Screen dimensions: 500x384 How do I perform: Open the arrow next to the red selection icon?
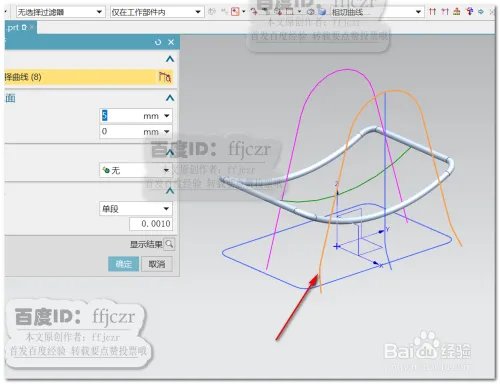click(x=244, y=12)
